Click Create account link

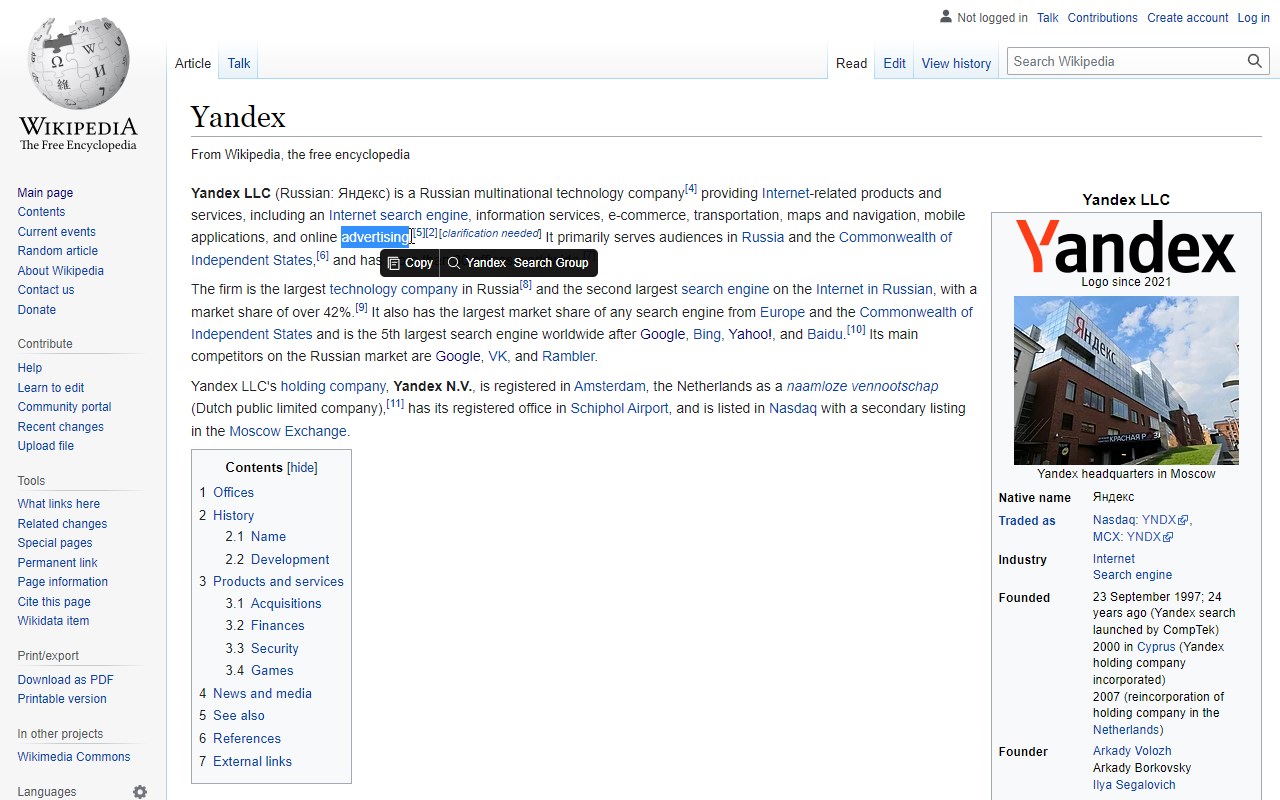click(x=1187, y=18)
